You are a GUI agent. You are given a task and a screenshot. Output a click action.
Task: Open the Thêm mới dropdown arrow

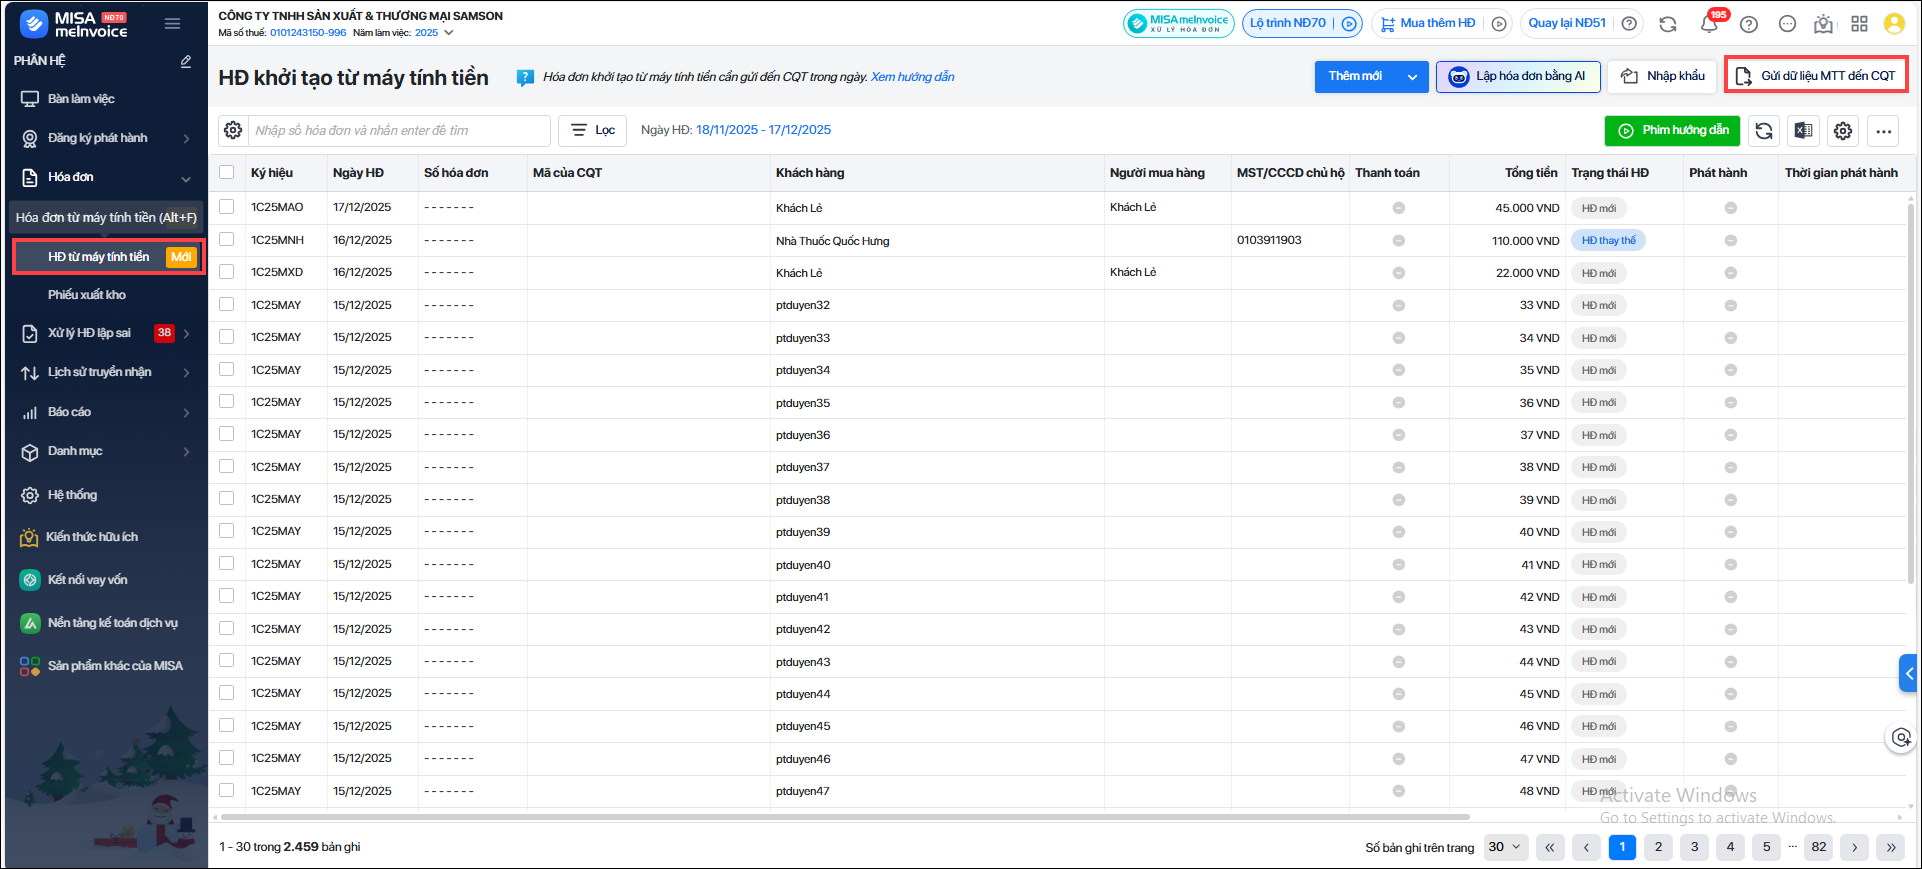tap(1412, 77)
